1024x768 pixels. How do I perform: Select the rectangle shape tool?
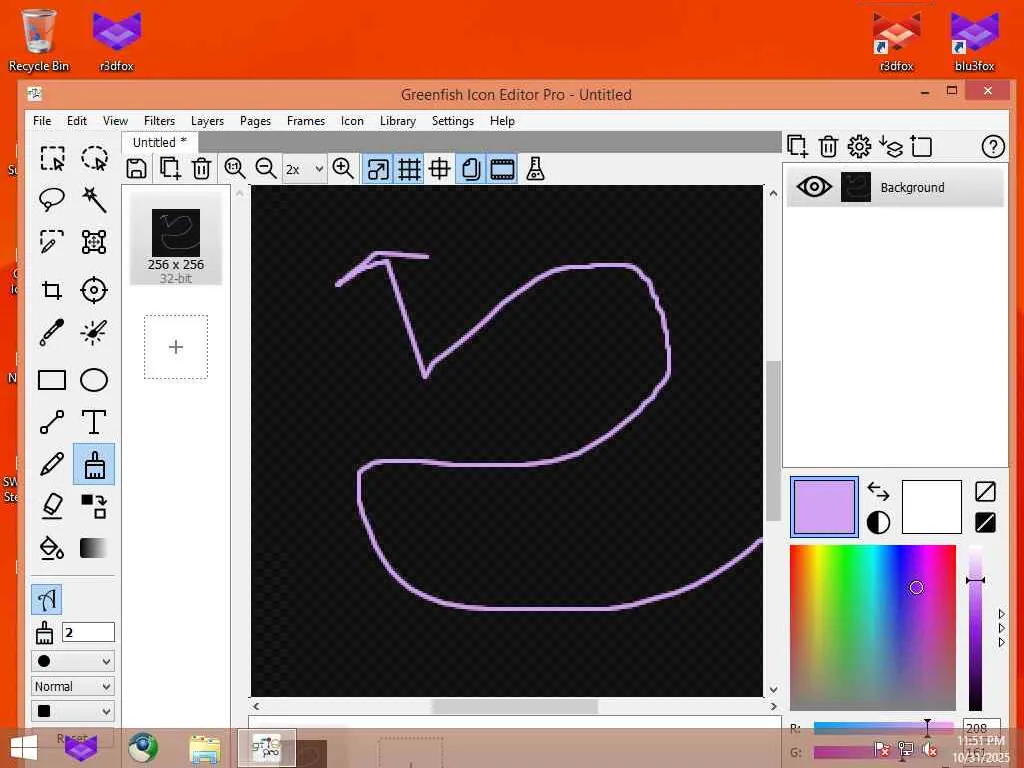52,380
